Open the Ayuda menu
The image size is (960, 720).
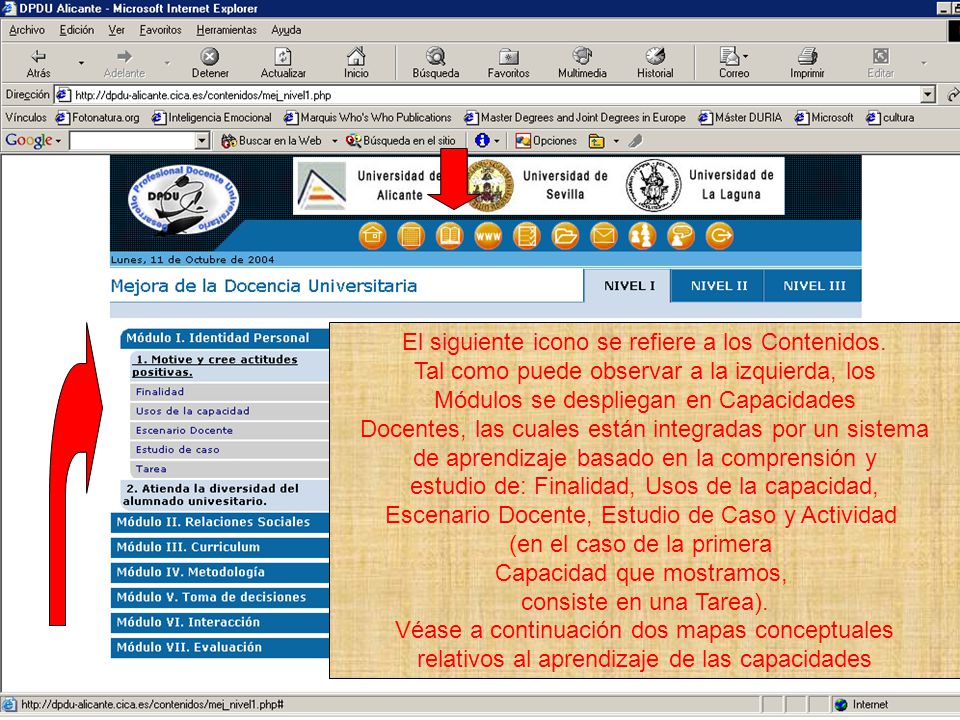pyautogui.click(x=286, y=30)
